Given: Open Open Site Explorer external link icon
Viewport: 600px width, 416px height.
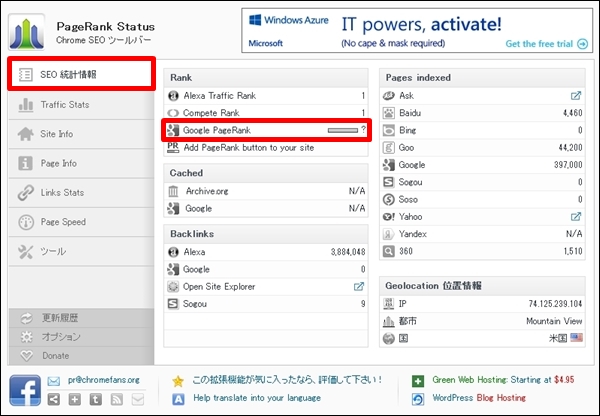Looking at the screenshot, I should coord(359,287).
